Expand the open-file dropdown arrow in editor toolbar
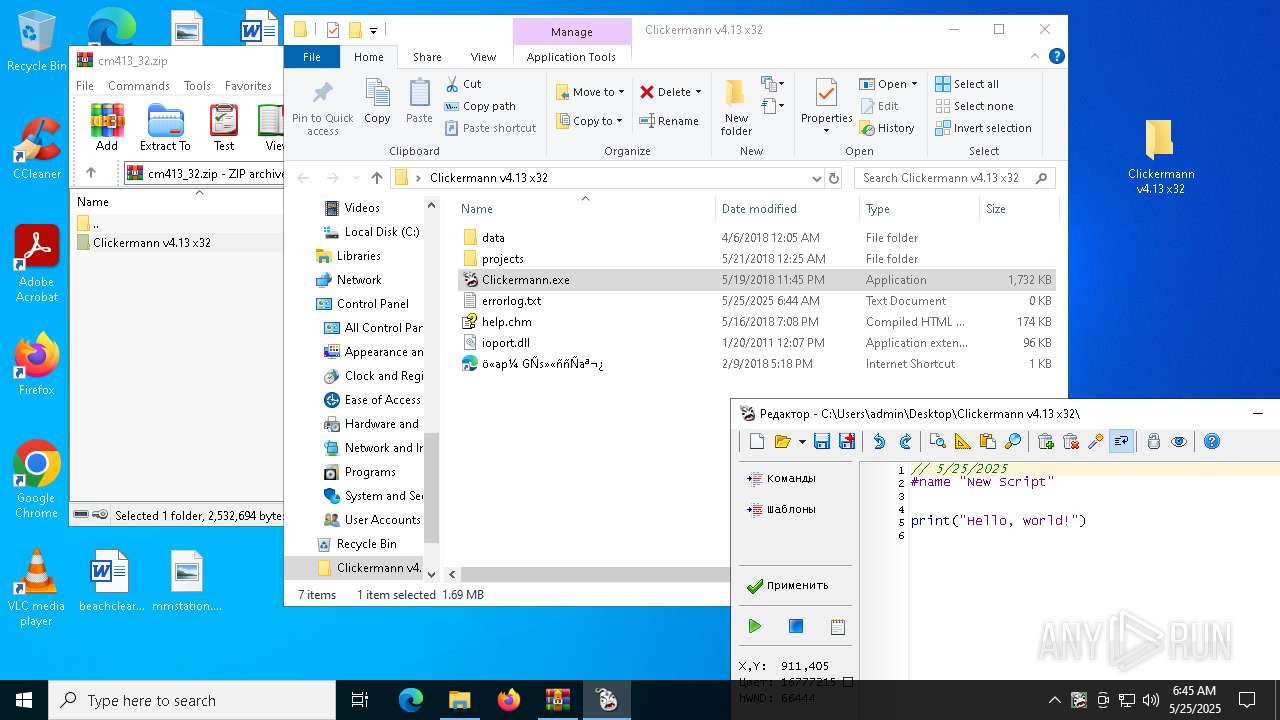The image size is (1280, 720). pos(801,442)
